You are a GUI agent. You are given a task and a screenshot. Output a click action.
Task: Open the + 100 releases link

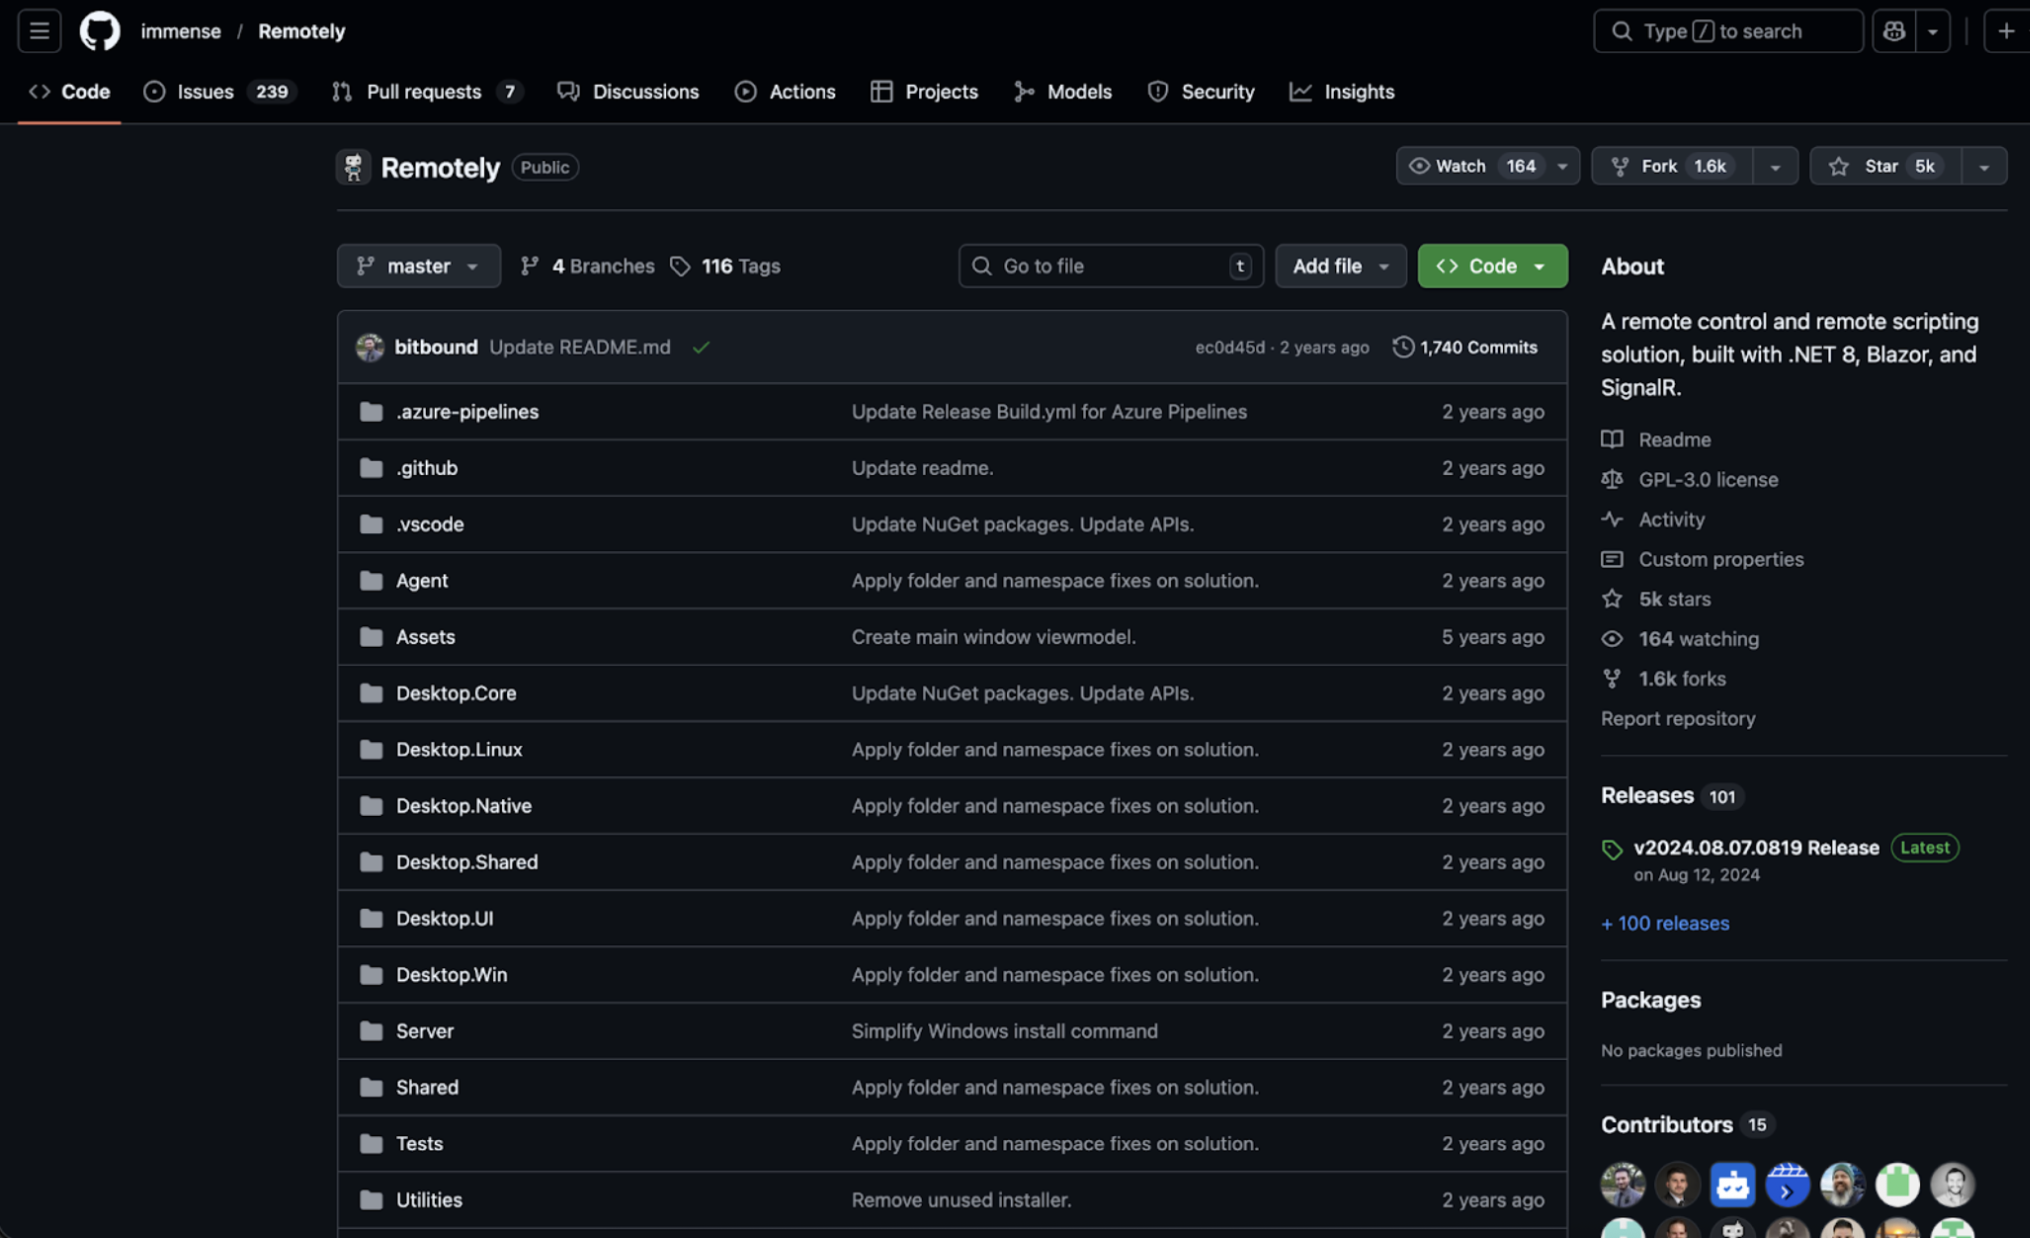click(x=1665, y=923)
